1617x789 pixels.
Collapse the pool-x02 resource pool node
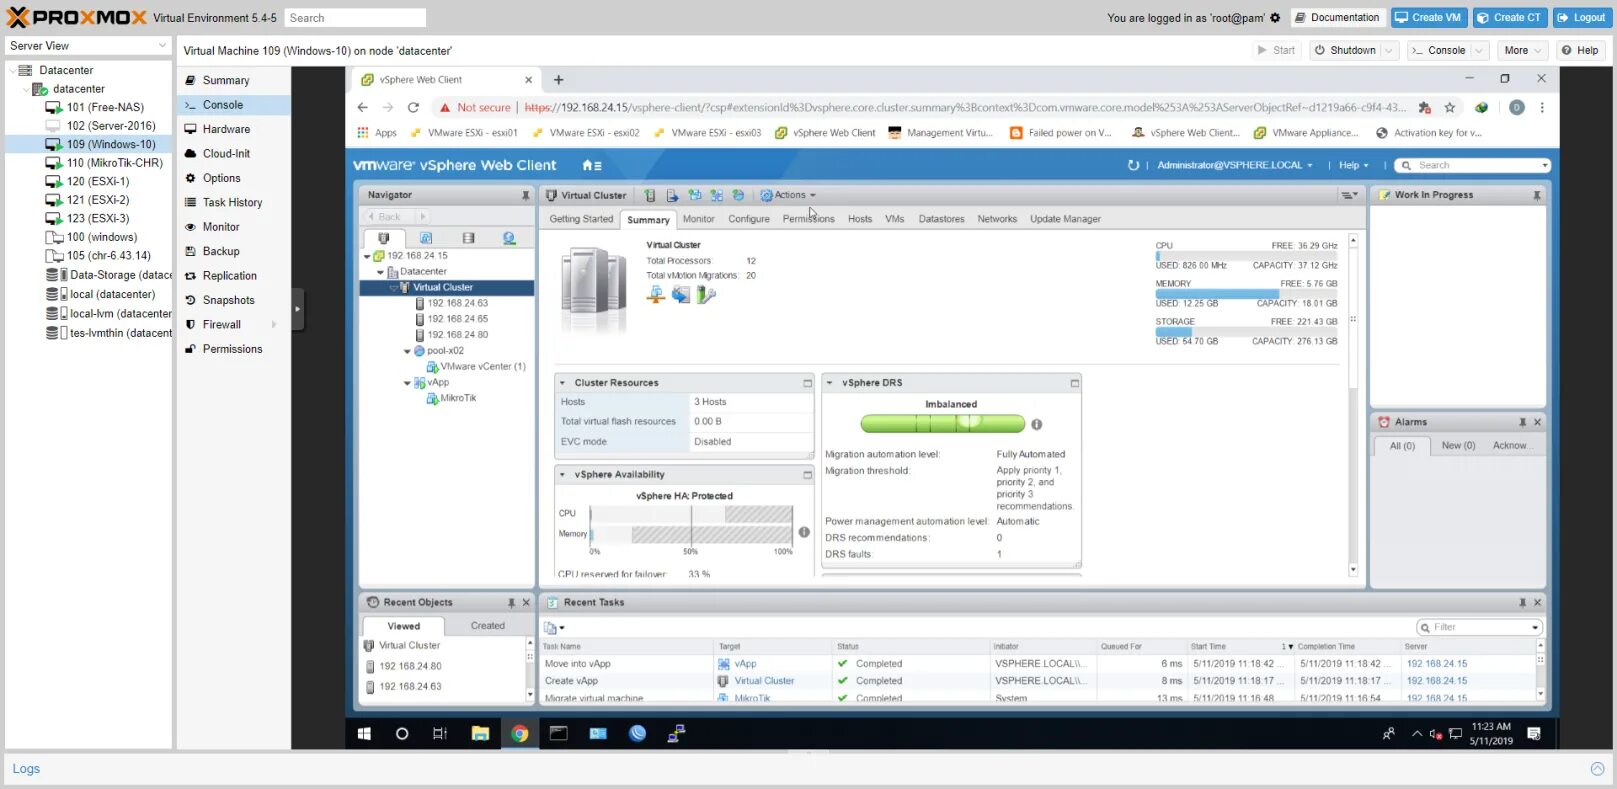tap(407, 351)
